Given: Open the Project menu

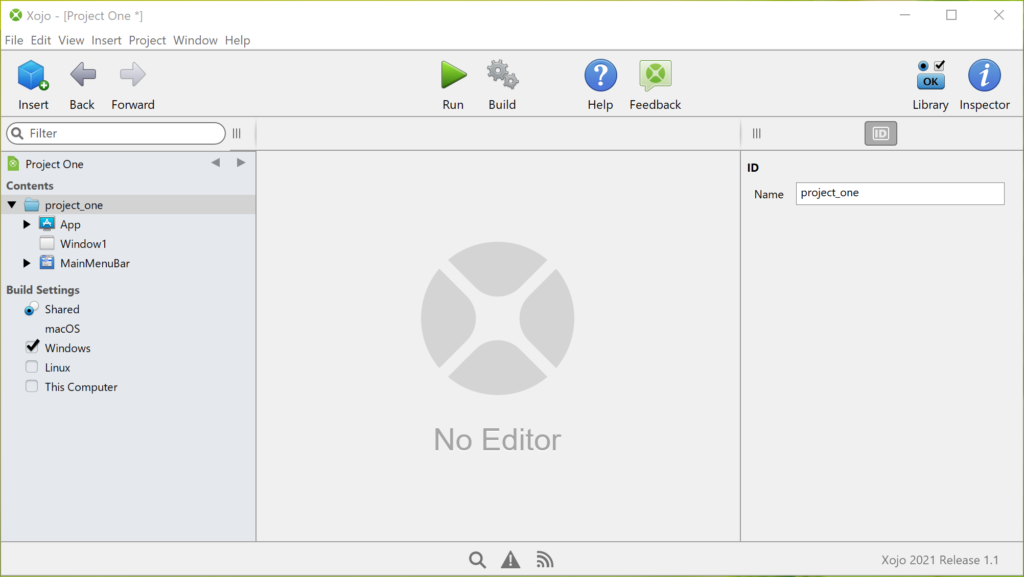Looking at the screenshot, I should coord(147,40).
